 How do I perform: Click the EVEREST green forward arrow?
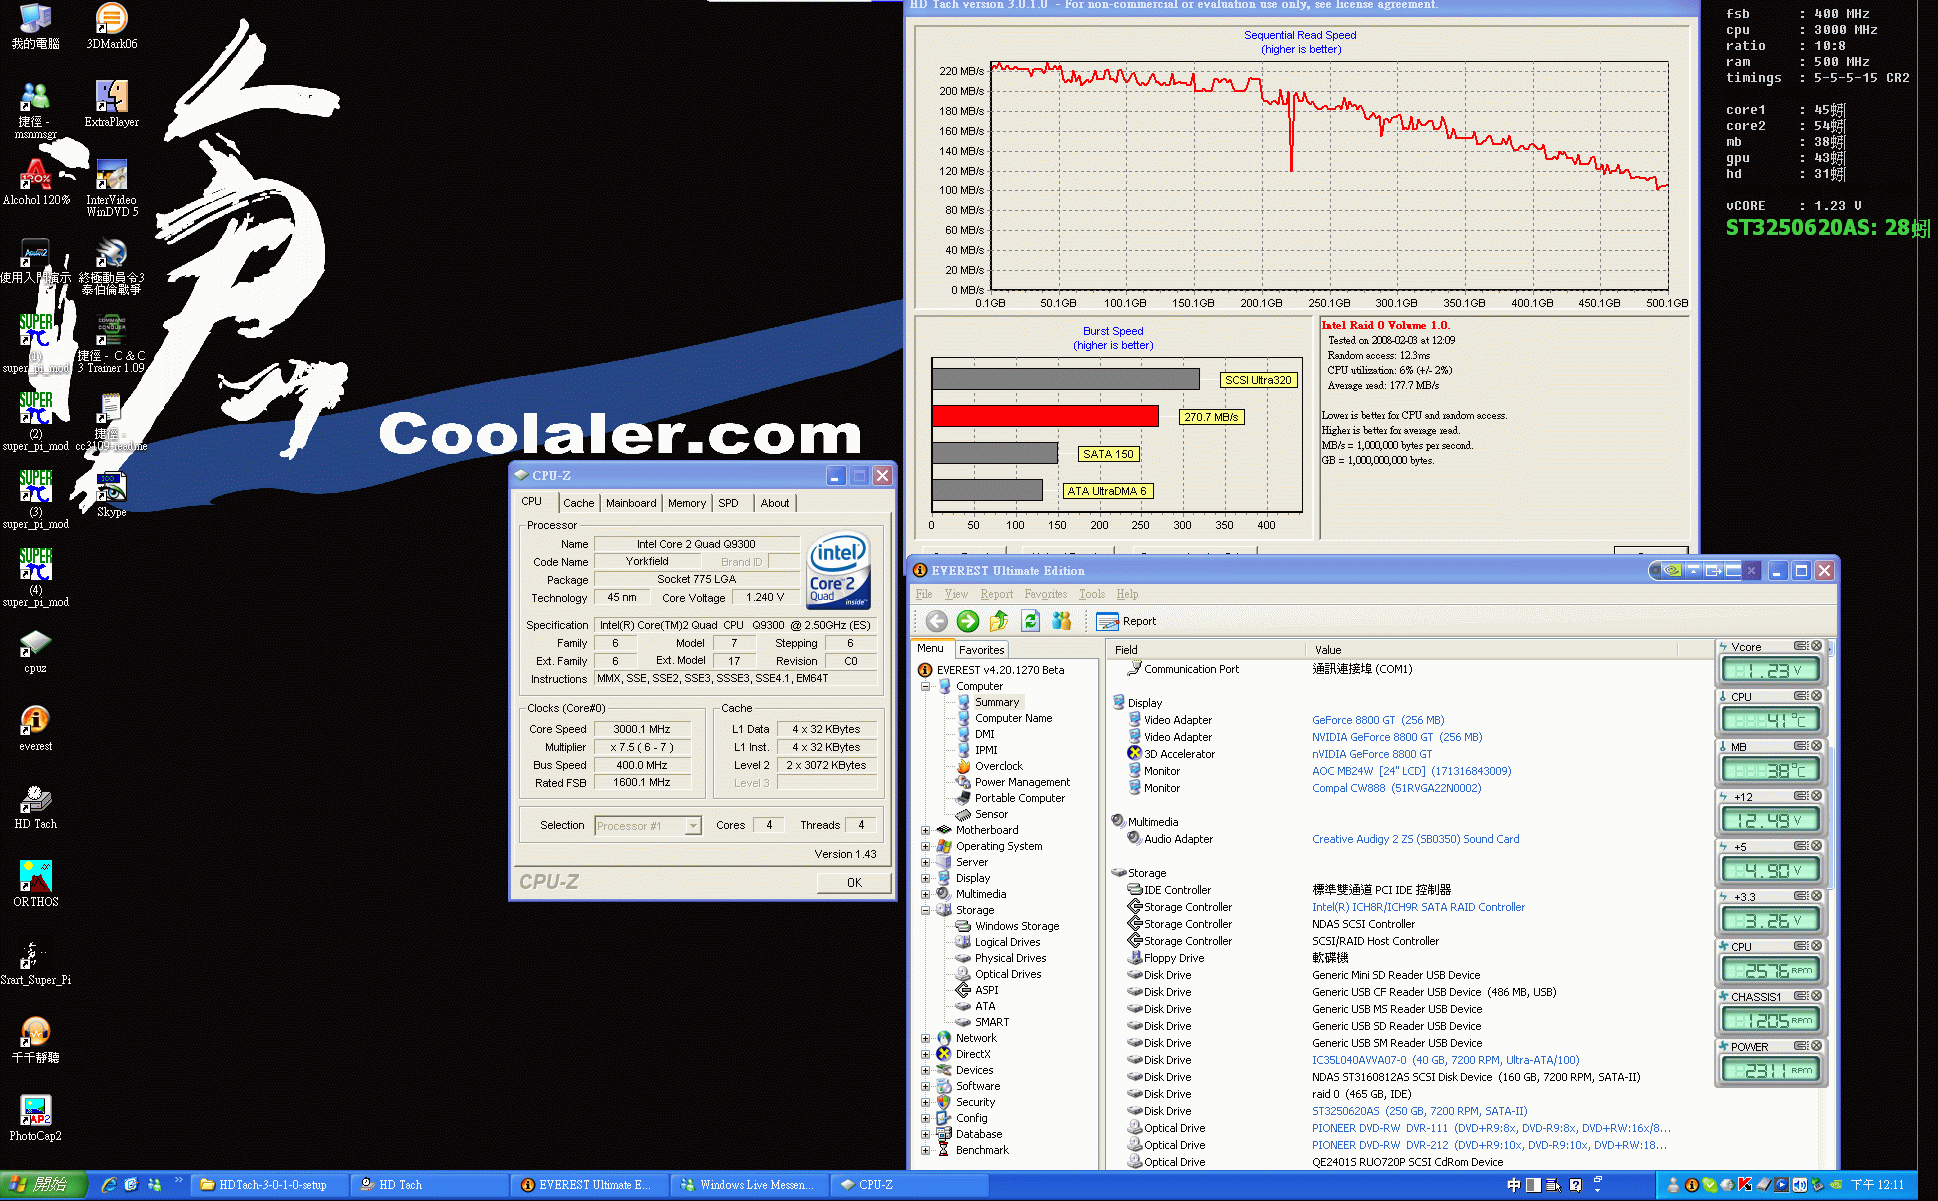tap(968, 621)
